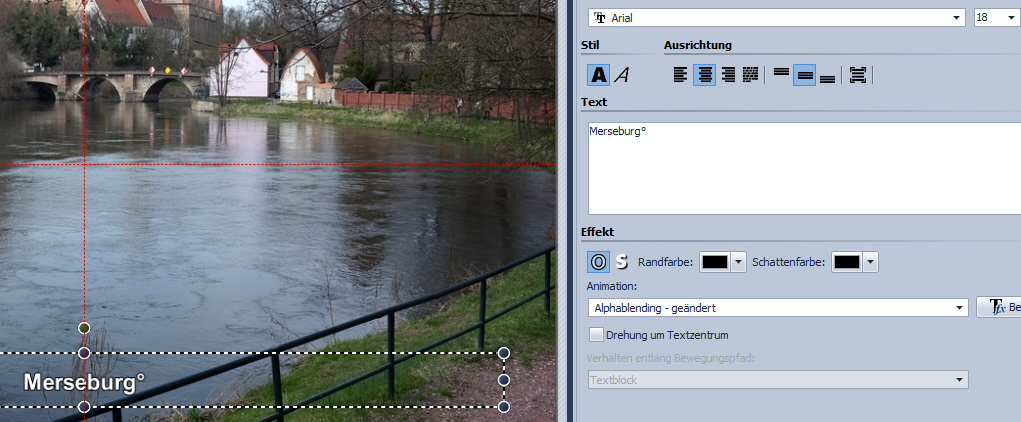
Task: Toggle italic text style
Action: [x=622, y=74]
